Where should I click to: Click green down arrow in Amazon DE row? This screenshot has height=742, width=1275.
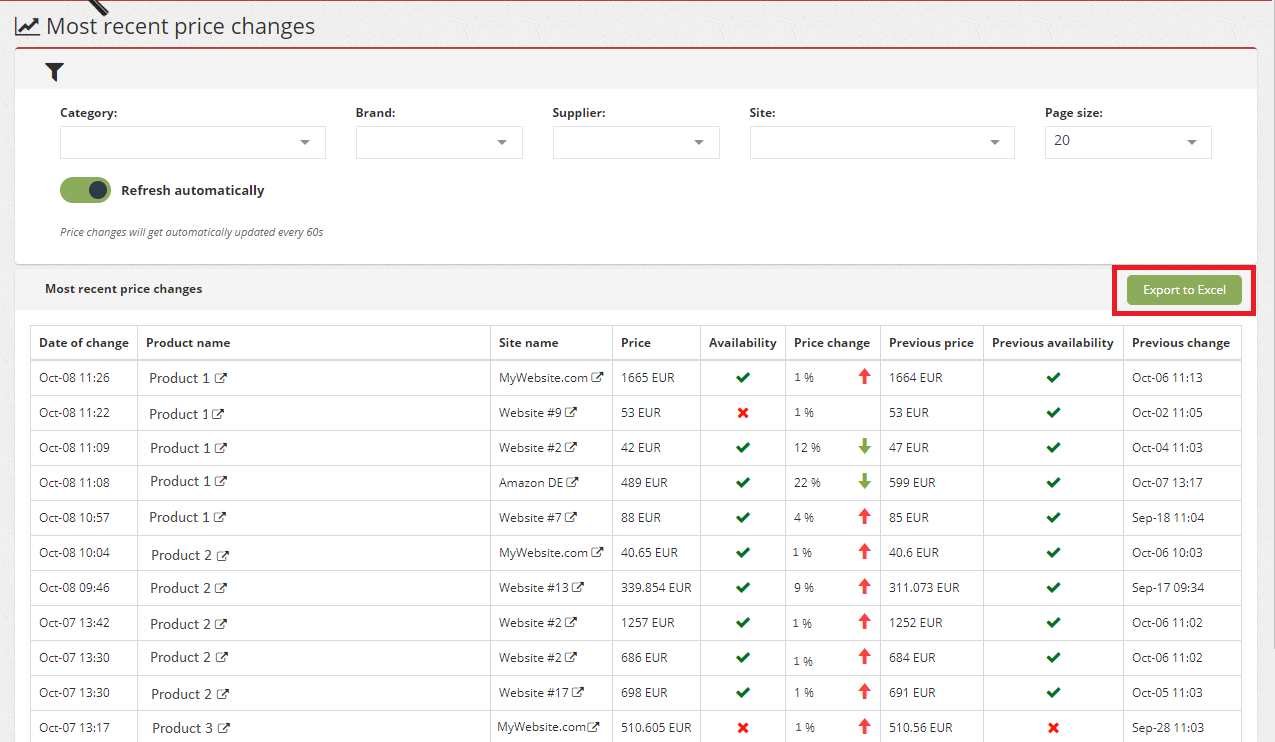[x=865, y=481]
